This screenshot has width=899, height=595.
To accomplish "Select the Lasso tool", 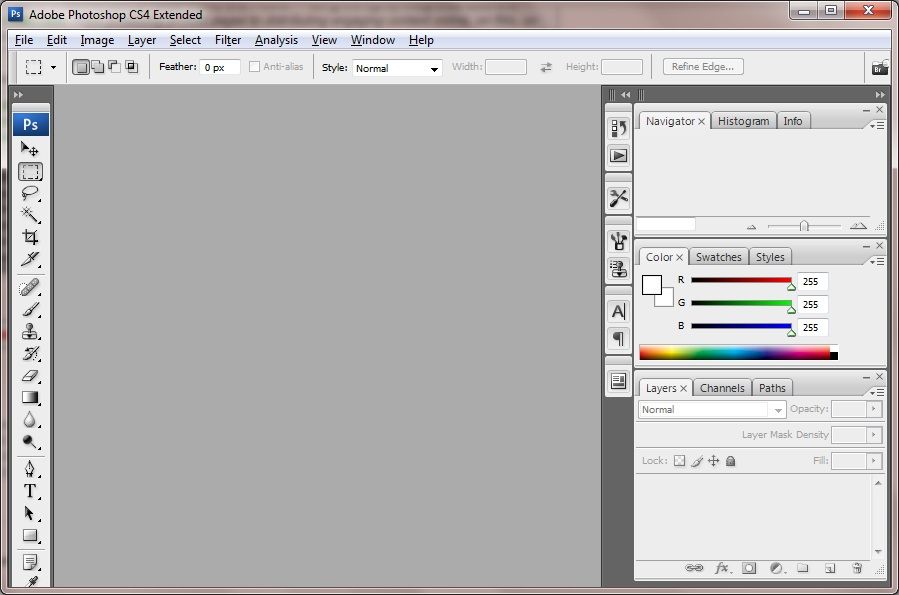I will coord(30,193).
